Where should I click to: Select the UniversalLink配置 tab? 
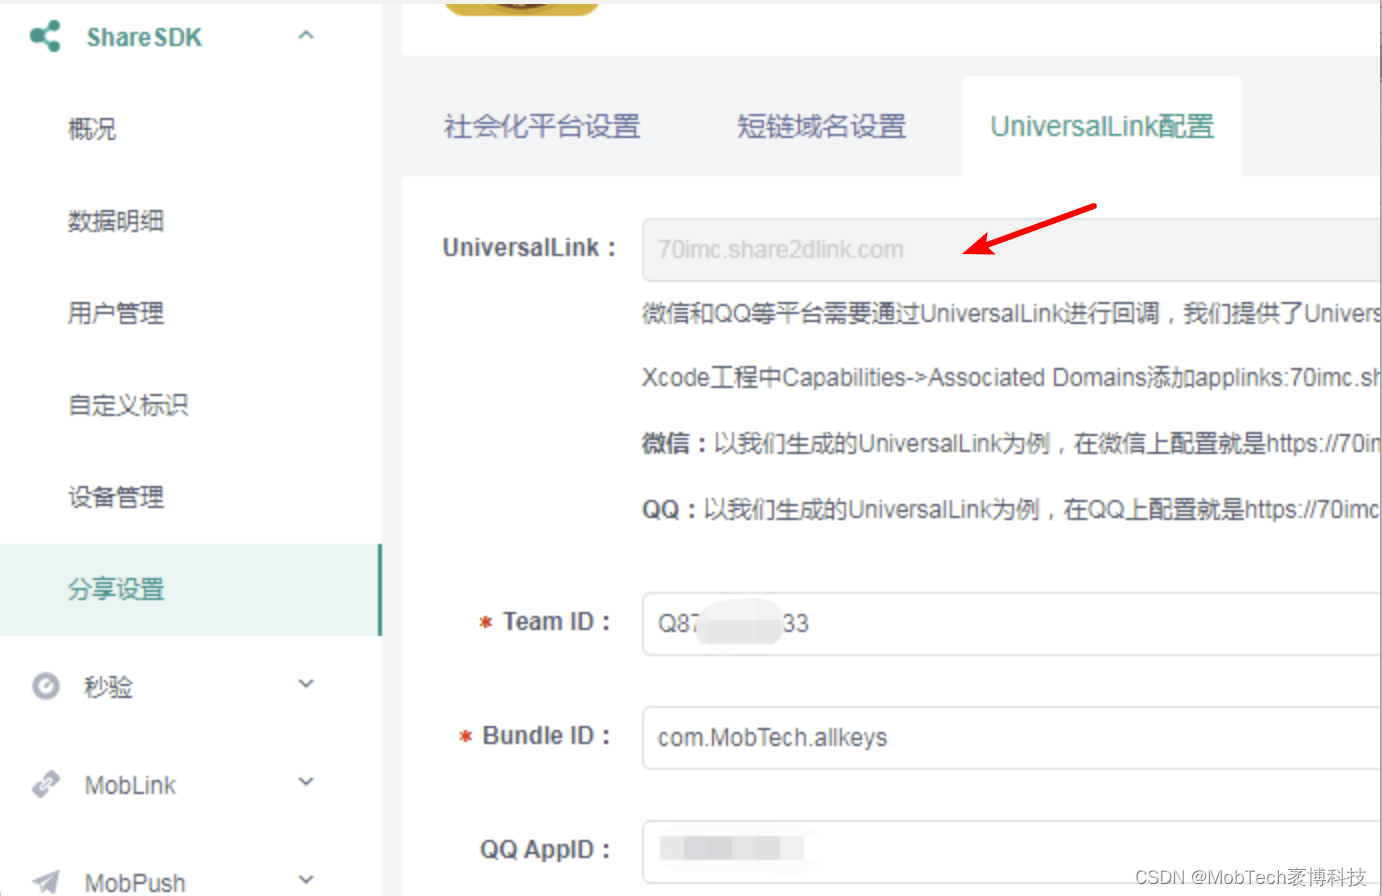point(1102,127)
